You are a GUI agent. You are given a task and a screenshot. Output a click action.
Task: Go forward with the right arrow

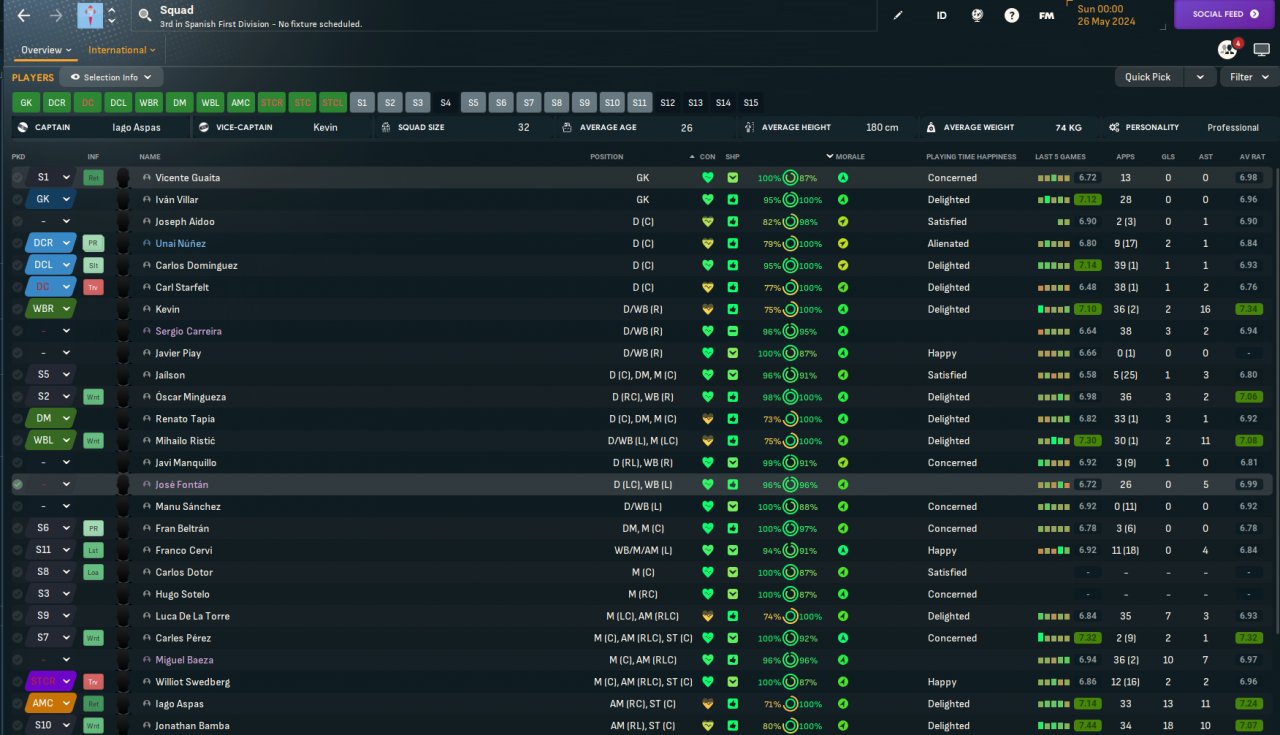tap(56, 16)
